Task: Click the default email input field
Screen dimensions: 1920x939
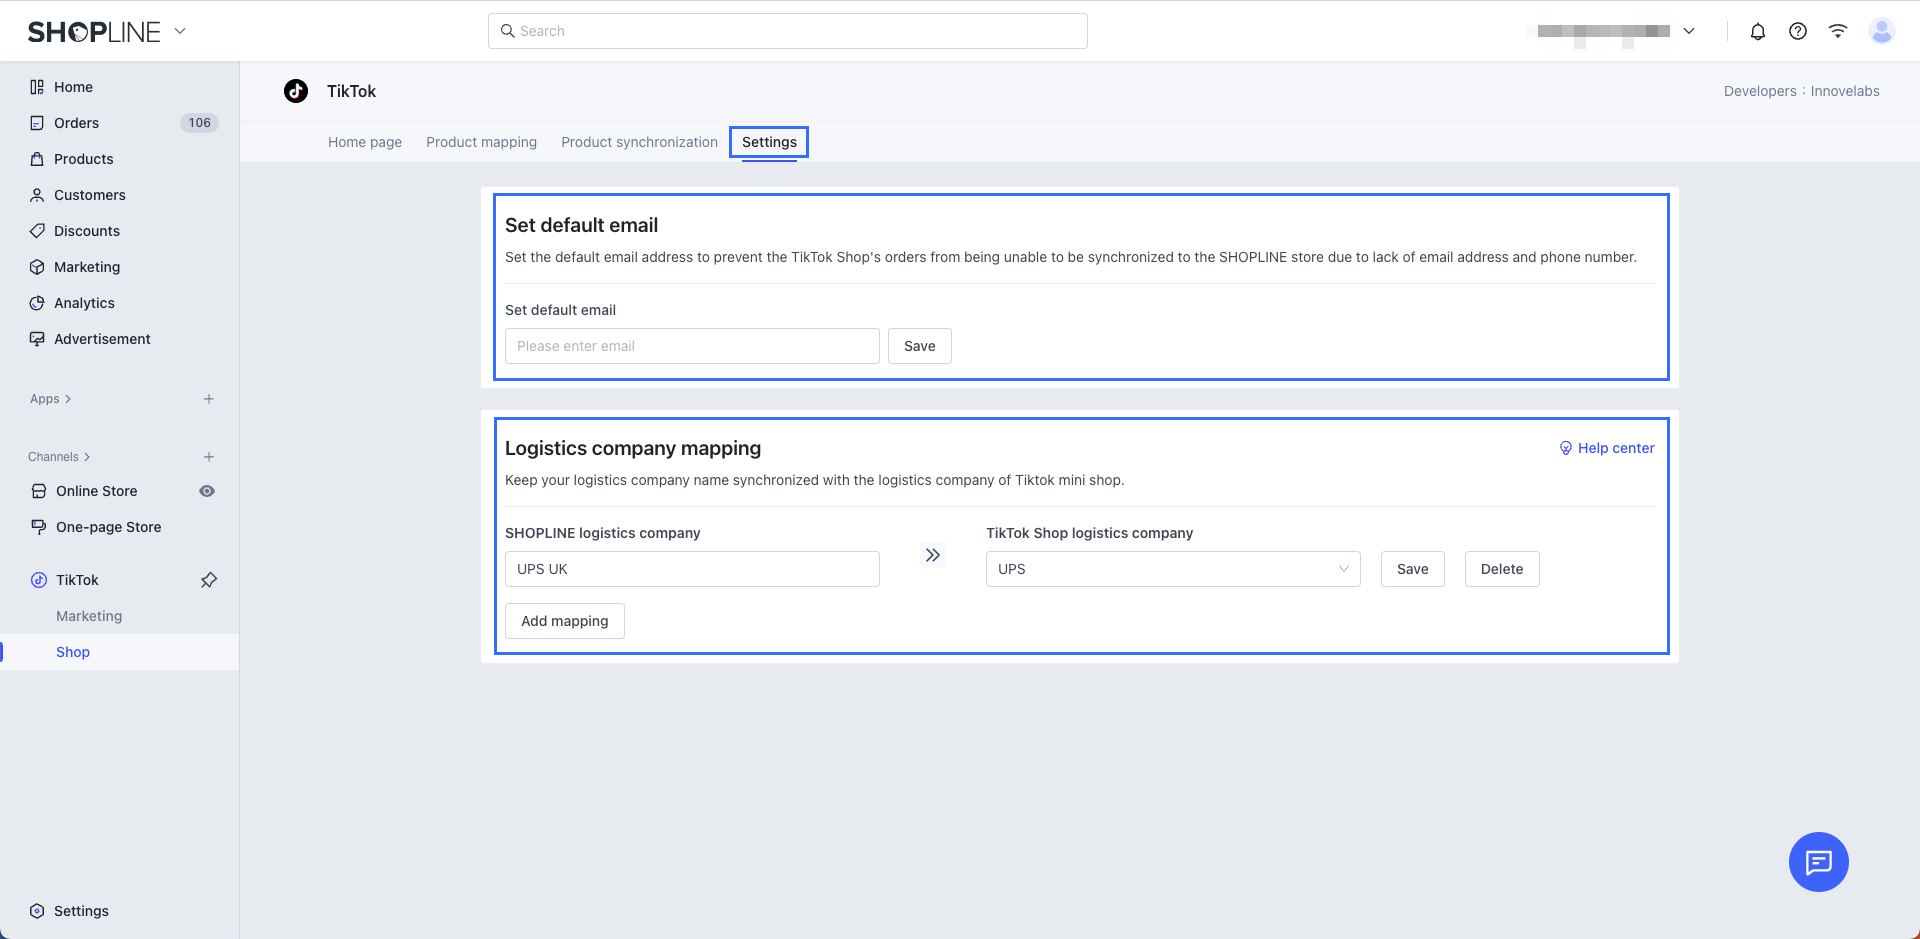Action: click(691, 346)
